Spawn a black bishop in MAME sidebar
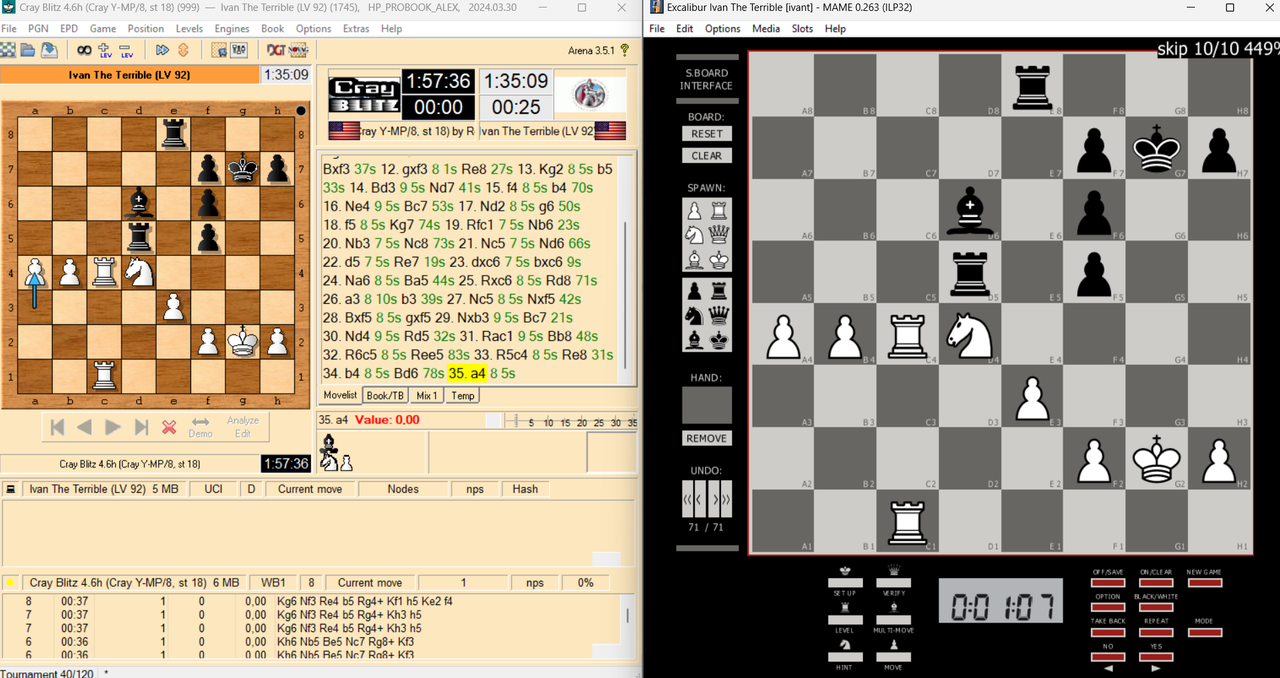Viewport: 1280px width, 678px height. point(696,340)
